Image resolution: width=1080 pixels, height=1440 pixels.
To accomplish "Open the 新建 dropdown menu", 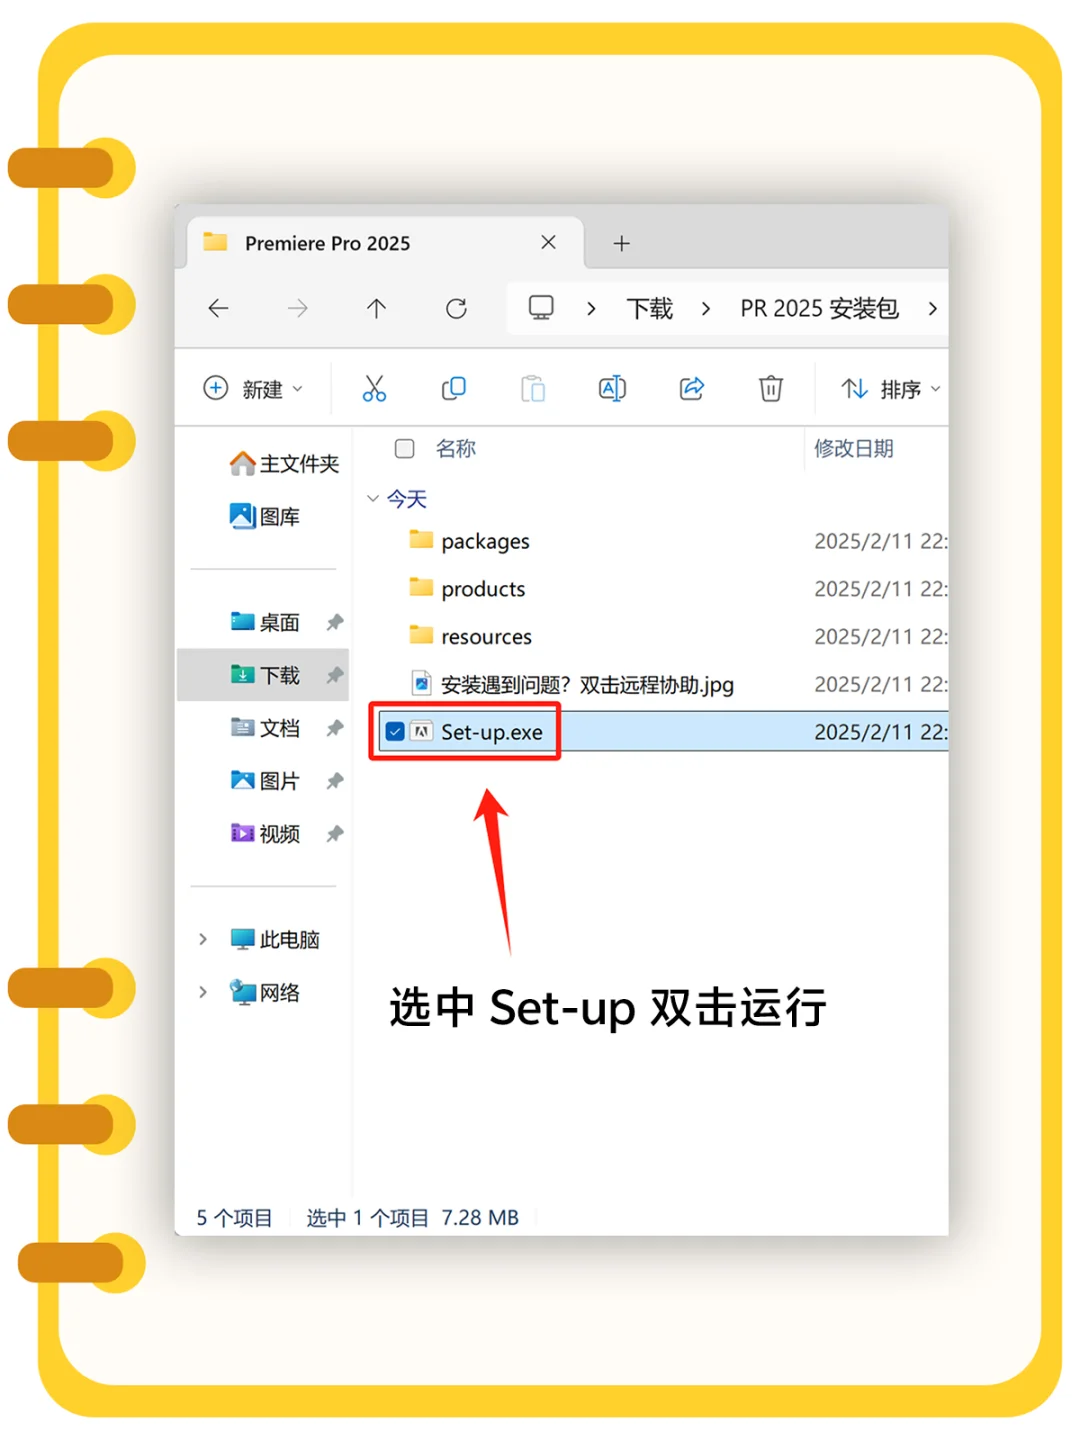I will pos(255,389).
